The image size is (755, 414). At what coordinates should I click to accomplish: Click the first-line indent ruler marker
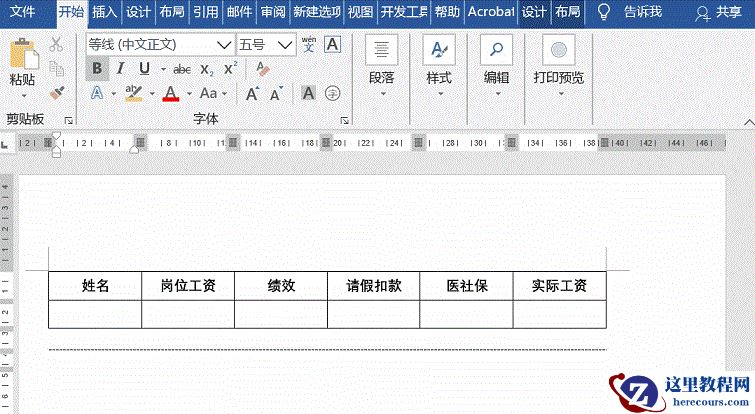point(56,137)
